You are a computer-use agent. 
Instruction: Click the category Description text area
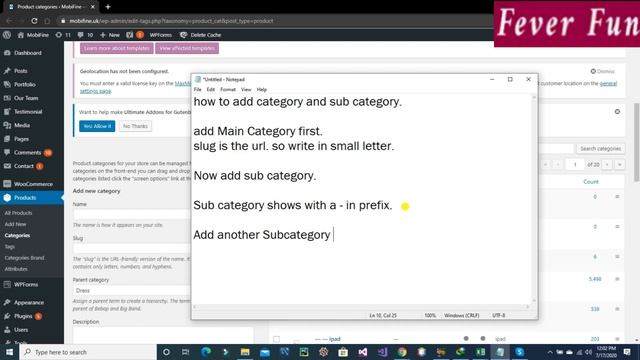[163, 335]
